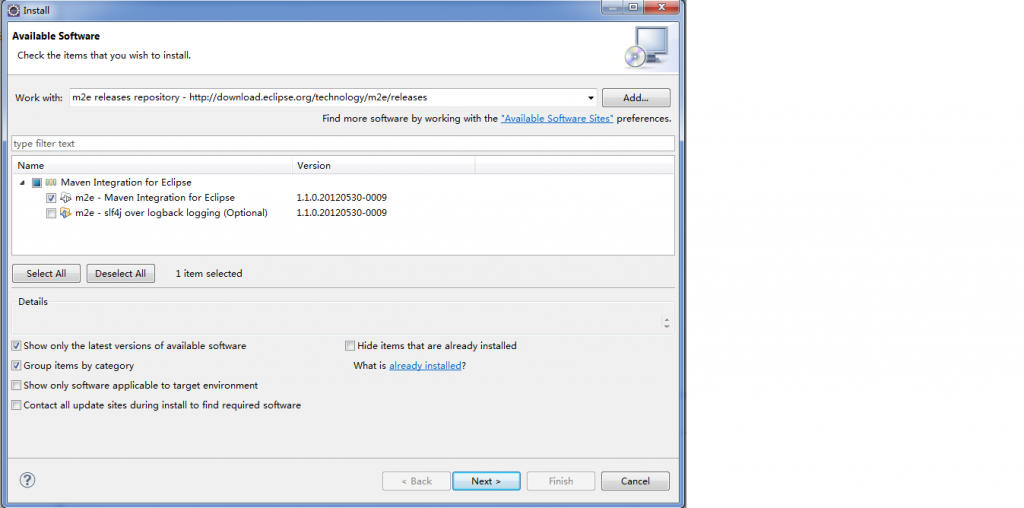Viewport: 1024px width, 508px height.
Task: Toggle Show only the latest versions option
Action: coord(16,345)
